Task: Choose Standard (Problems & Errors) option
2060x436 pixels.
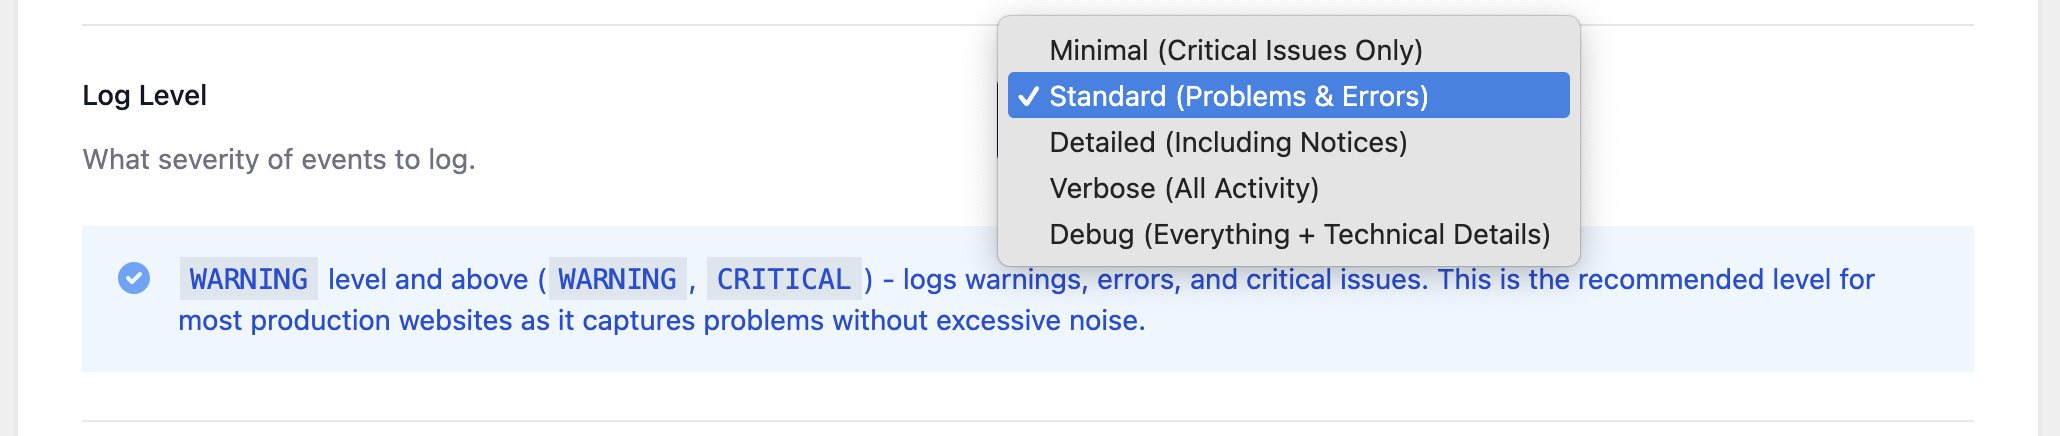Action: 1238,96
